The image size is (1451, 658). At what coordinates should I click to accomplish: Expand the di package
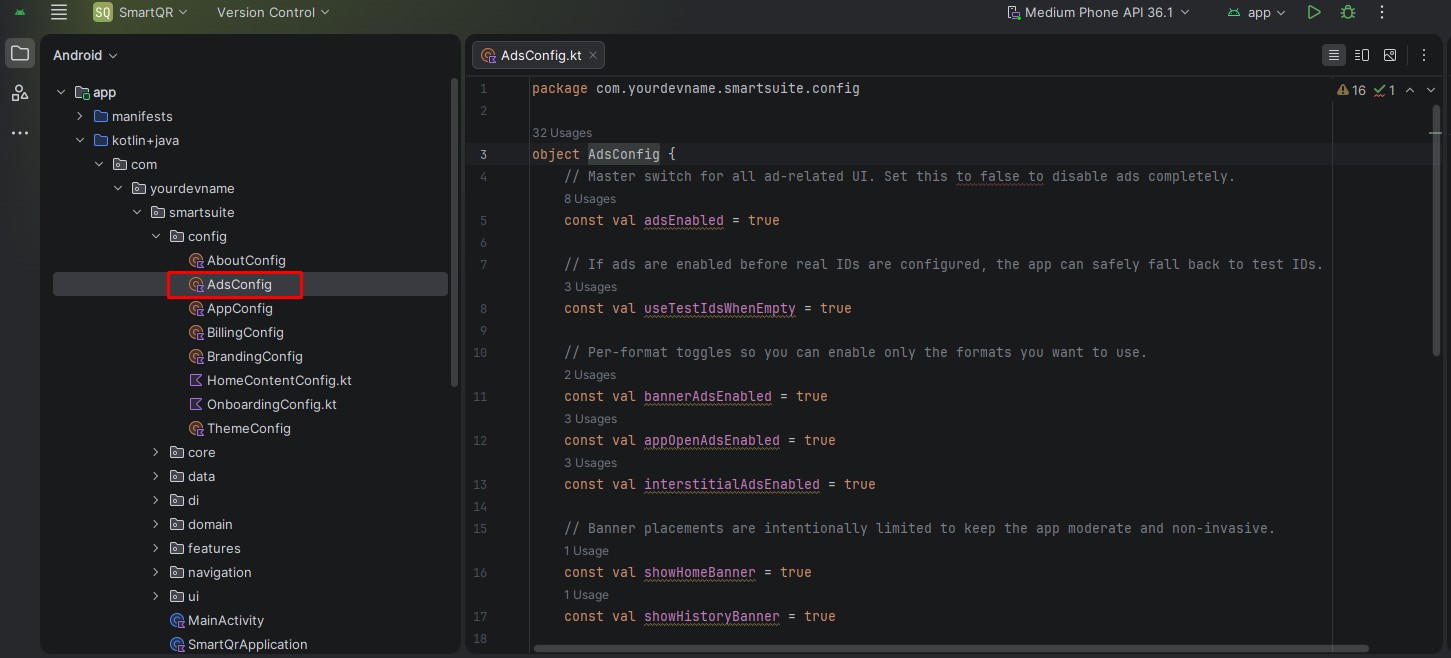pyautogui.click(x=156, y=500)
